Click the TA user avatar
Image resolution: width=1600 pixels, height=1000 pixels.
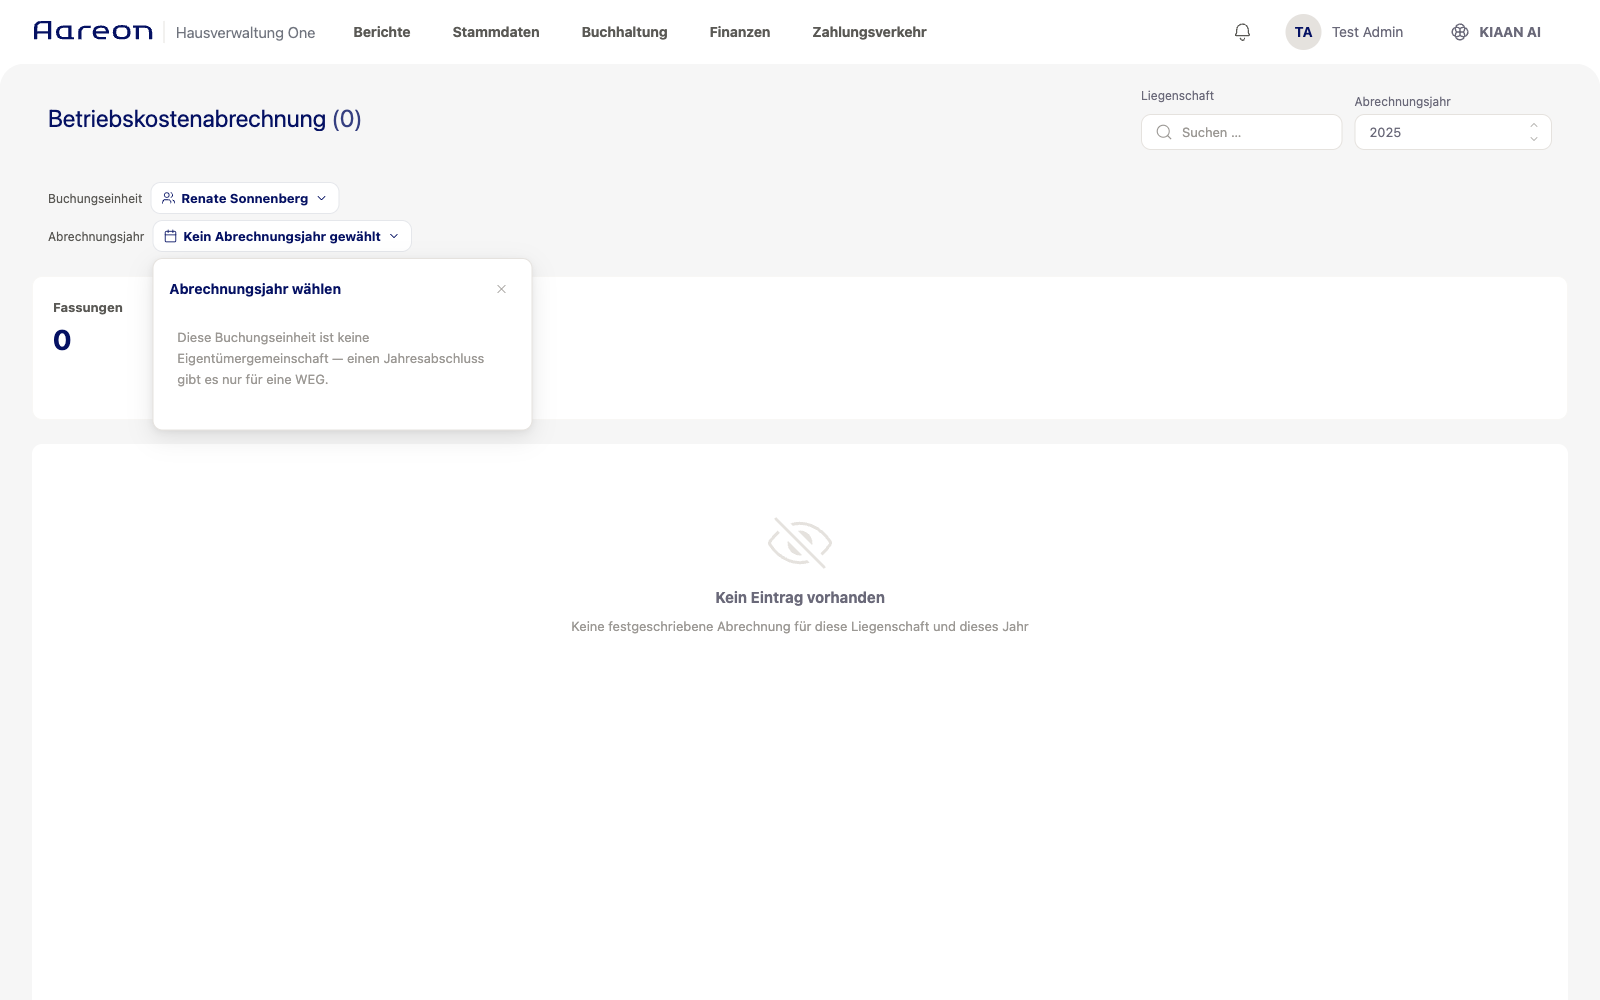[1303, 32]
